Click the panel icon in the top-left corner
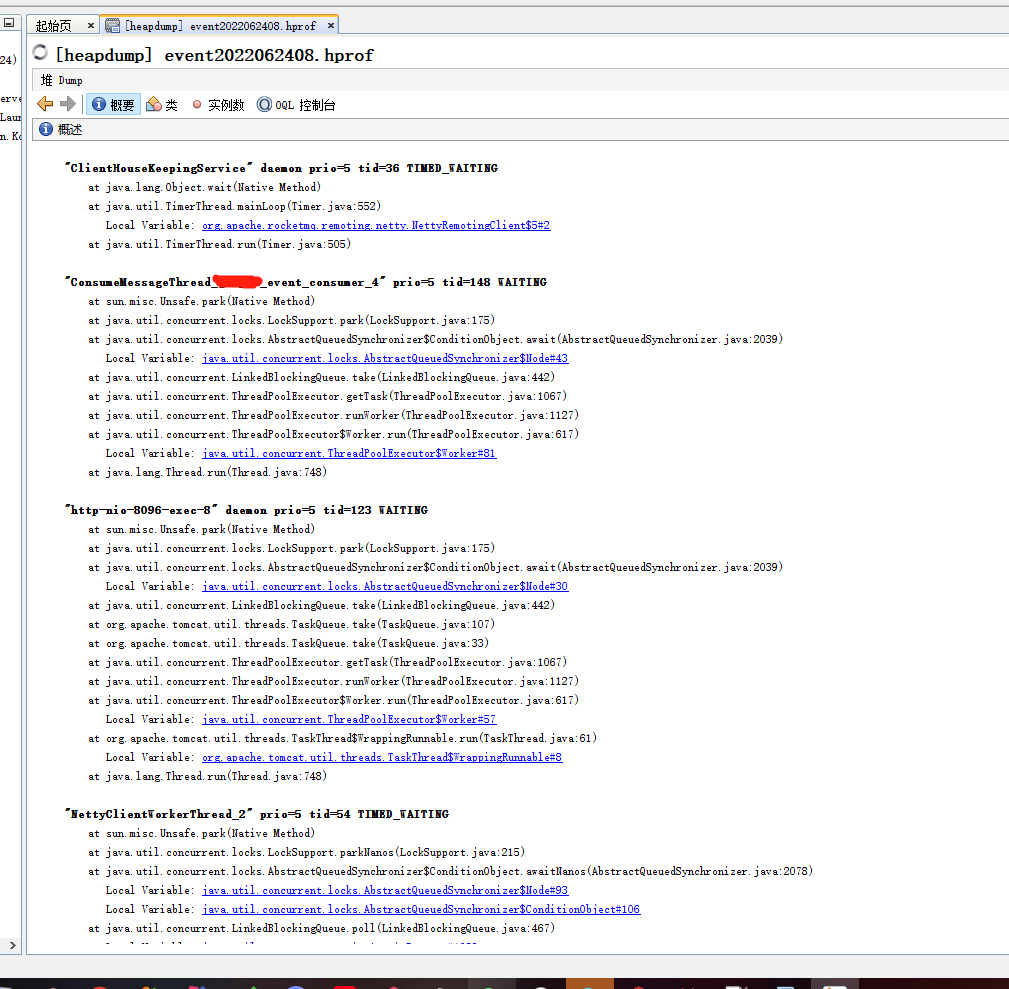The width and height of the screenshot is (1009, 989). (x=10, y=22)
